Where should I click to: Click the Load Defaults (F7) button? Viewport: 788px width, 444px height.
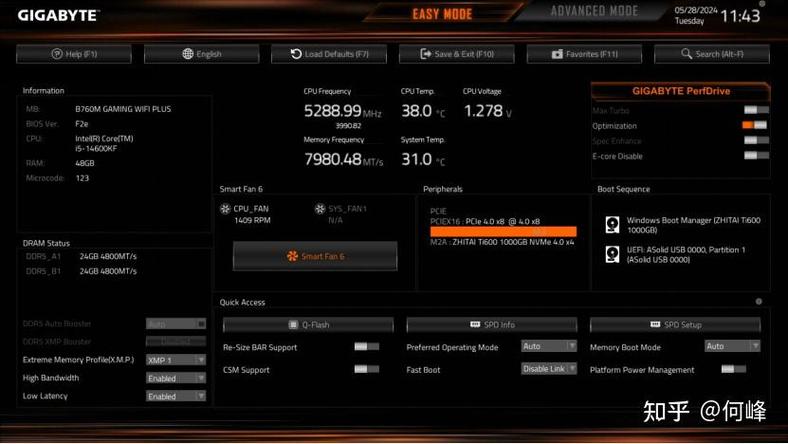329,54
